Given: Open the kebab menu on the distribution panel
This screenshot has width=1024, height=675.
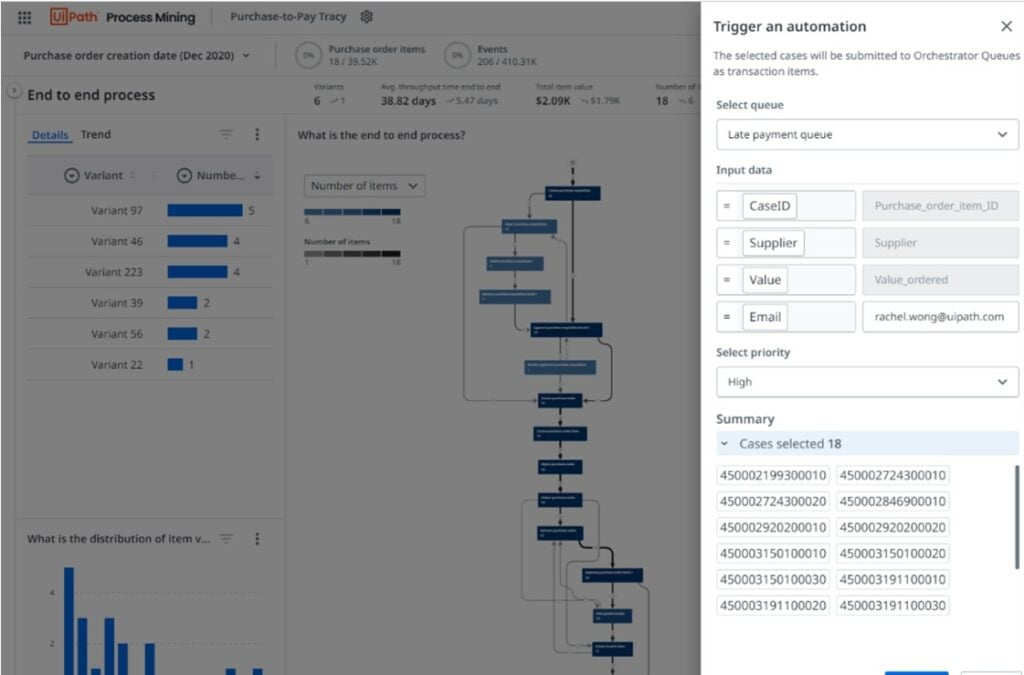Looking at the screenshot, I should (257, 538).
